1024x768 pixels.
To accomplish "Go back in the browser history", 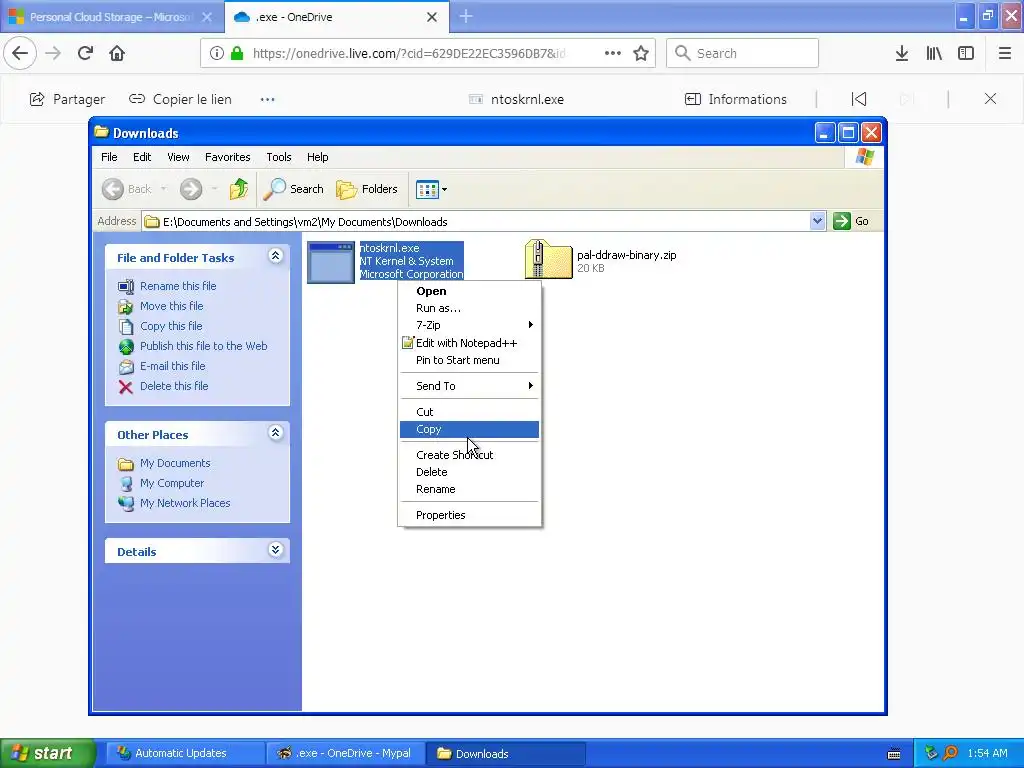I will click(20, 53).
